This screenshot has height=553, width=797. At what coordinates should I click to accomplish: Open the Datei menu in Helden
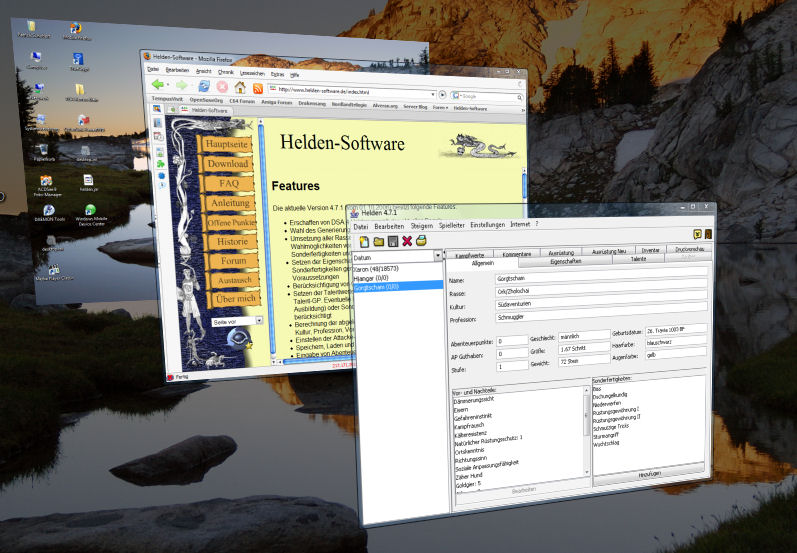pyautogui.click(x=360, y=227)
